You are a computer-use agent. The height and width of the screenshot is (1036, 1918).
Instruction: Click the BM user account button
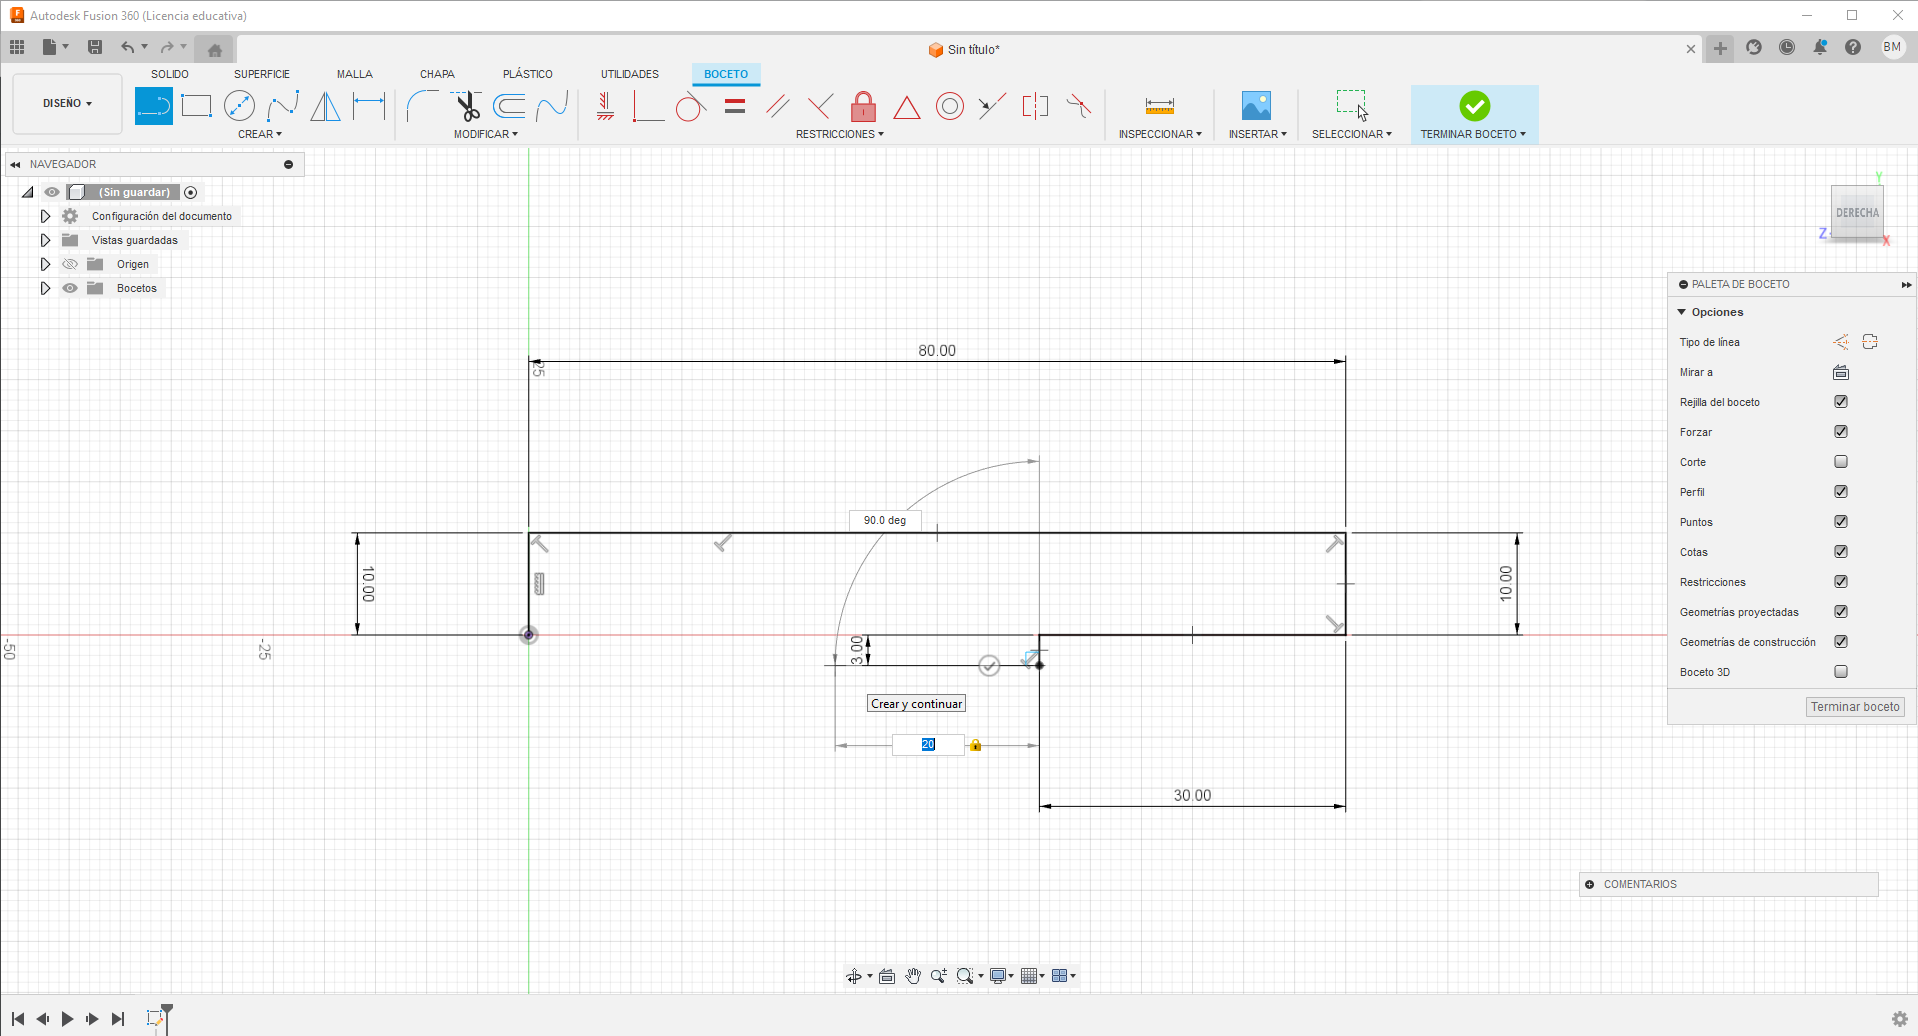click(1892, 47)
